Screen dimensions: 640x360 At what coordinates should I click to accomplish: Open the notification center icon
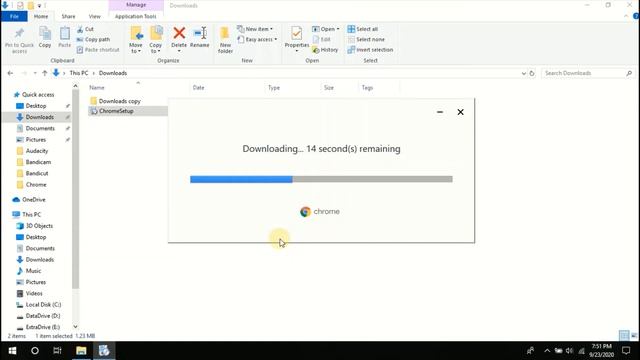[x=626, y=351]
